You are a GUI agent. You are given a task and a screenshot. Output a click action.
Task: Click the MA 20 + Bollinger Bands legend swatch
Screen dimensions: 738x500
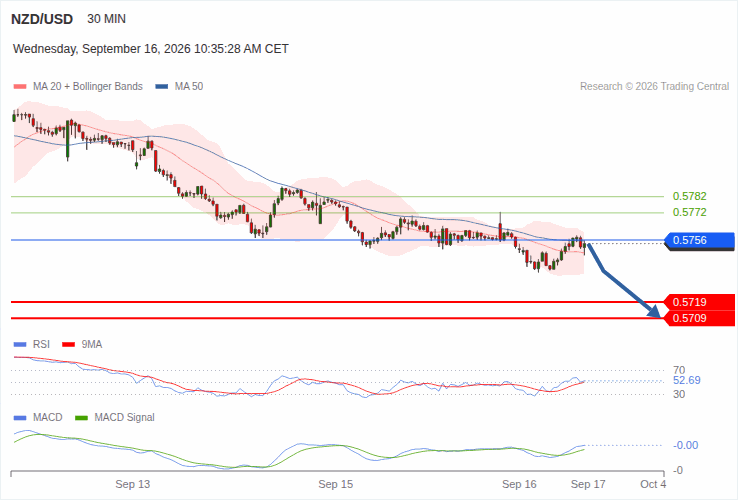coord(20,87)
